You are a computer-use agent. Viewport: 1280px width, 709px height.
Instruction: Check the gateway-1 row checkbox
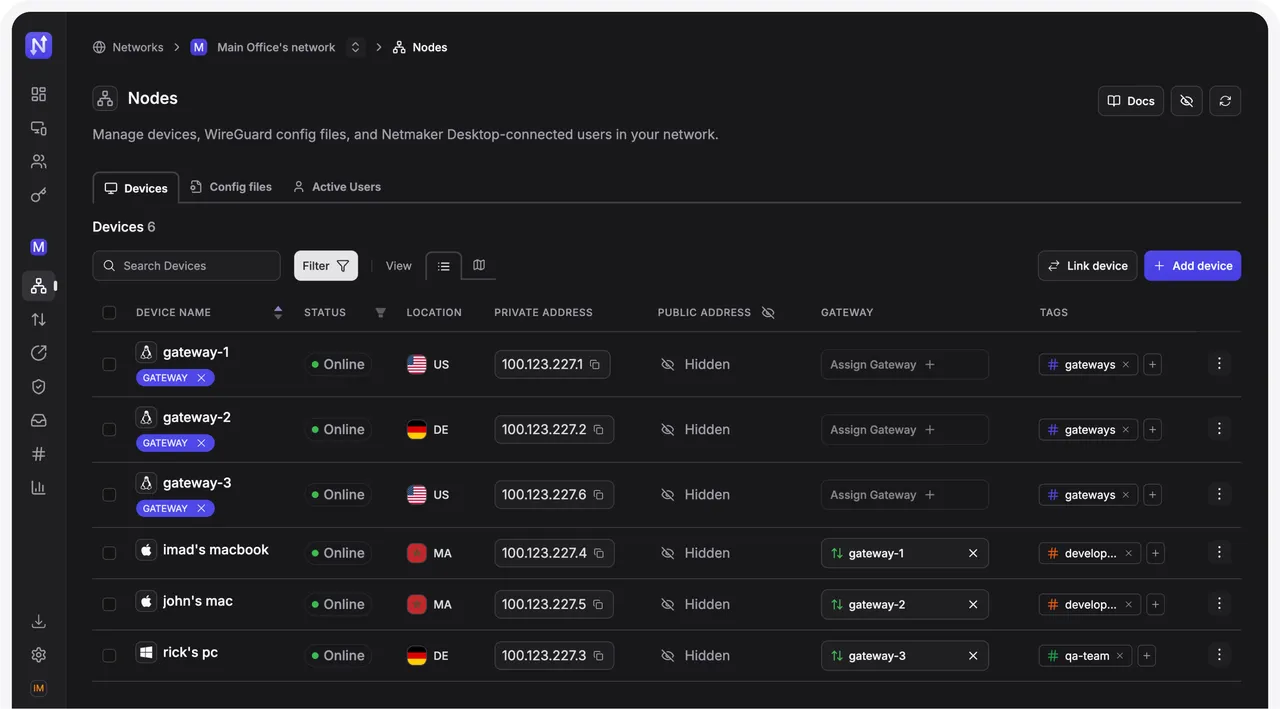[109, 364]
